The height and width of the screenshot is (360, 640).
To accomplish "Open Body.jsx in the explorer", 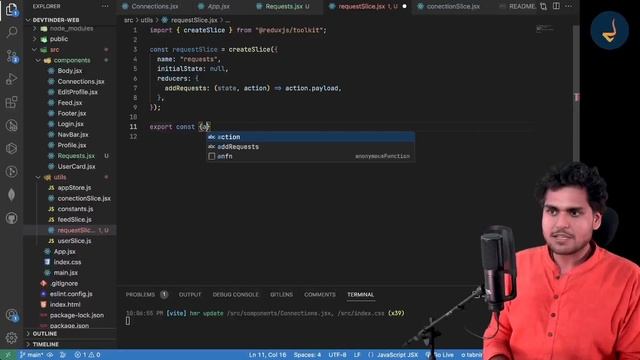I will pos(70,71).
